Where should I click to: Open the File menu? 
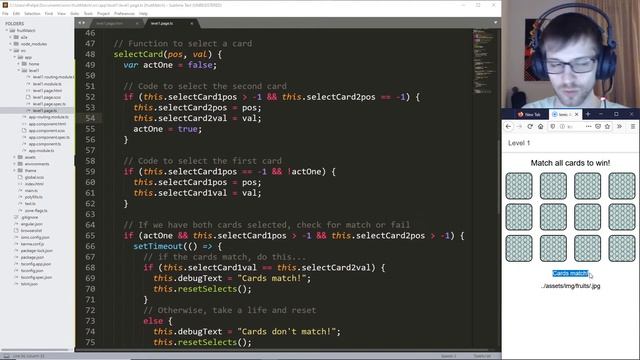point(5,13)
